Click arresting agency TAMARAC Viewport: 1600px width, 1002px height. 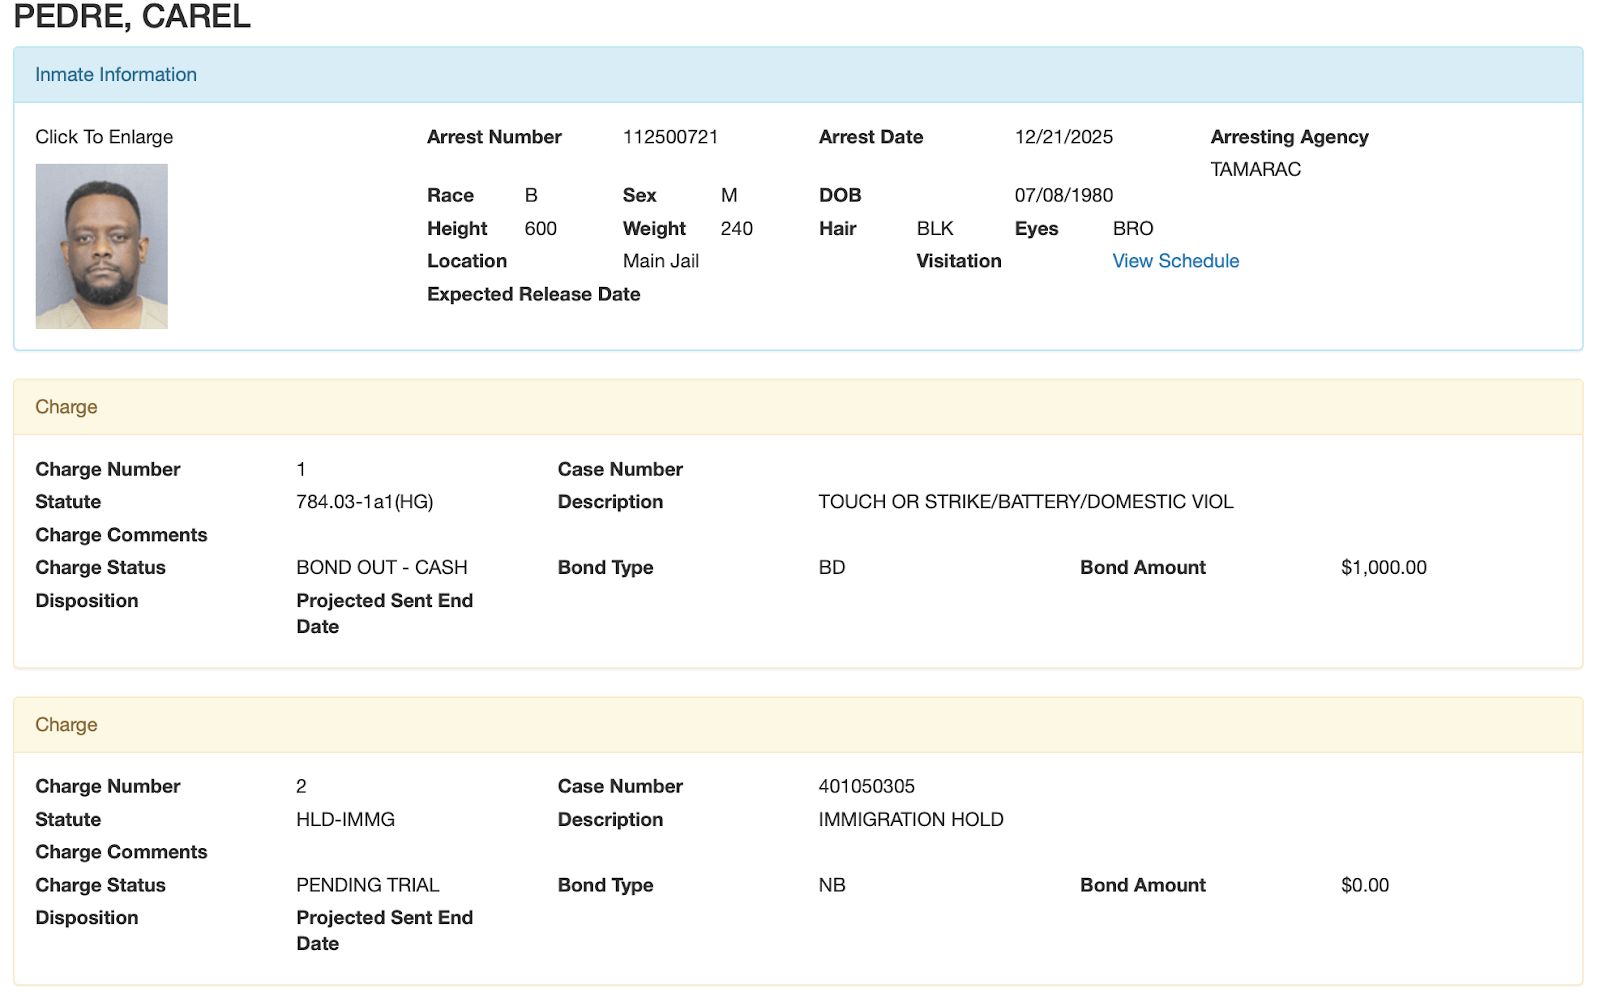tap(1255, 169)
